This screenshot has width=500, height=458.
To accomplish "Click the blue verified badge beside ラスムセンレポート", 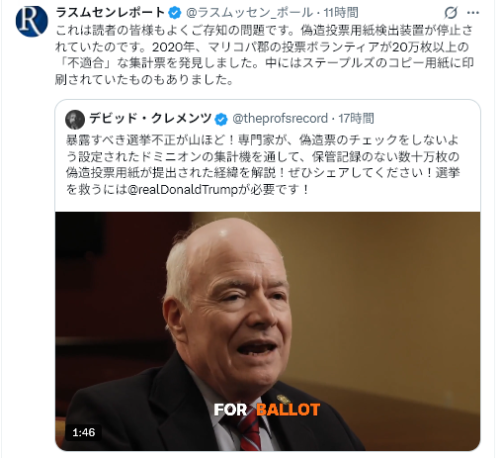I will [x=175, y=13].
